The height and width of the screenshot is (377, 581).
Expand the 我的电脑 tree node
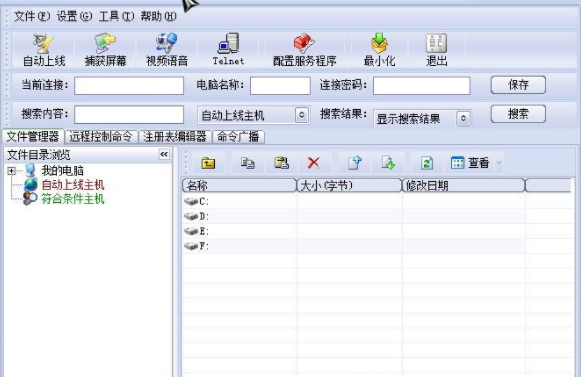[11, 171]
